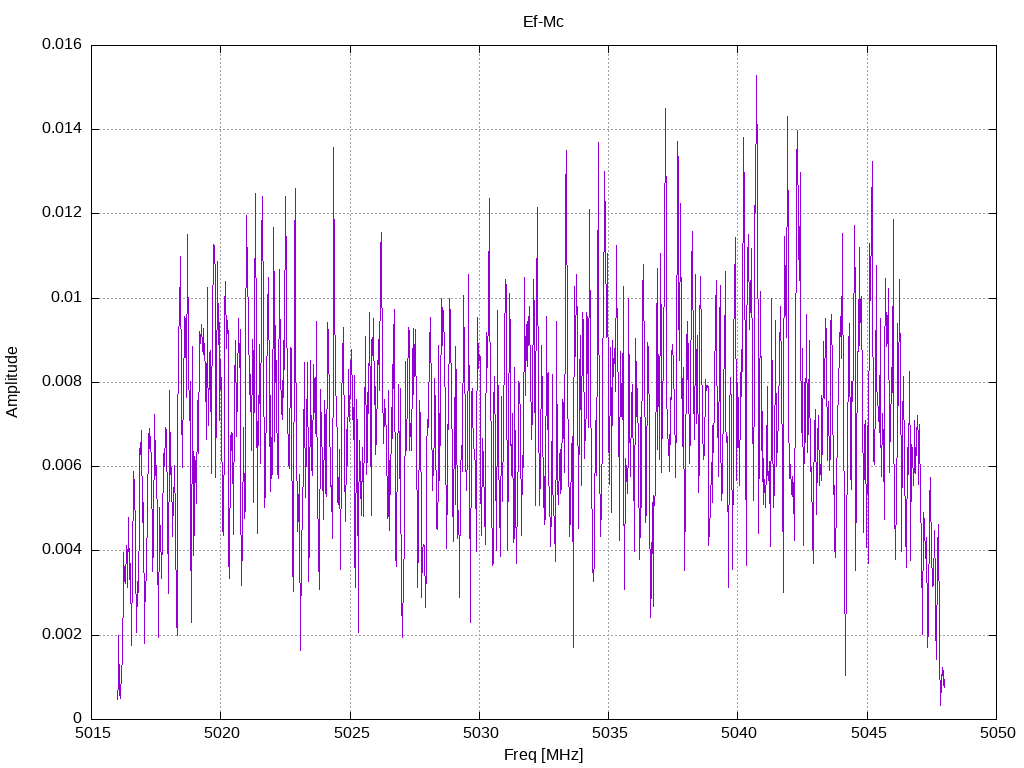Image resolution: width=1024 pixels, height=768 pixels.
Task: Click the x-axis tick label 5015
Action: tap(92, 733)
